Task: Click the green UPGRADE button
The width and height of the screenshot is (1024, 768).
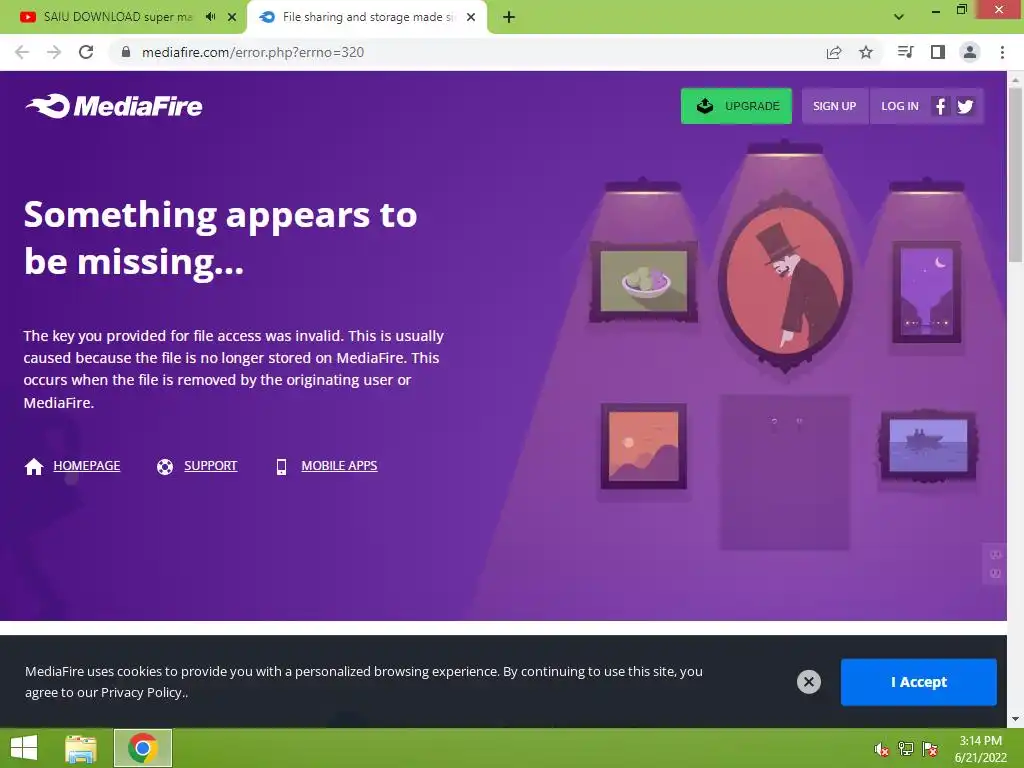Action: click(x=736, y=106)
